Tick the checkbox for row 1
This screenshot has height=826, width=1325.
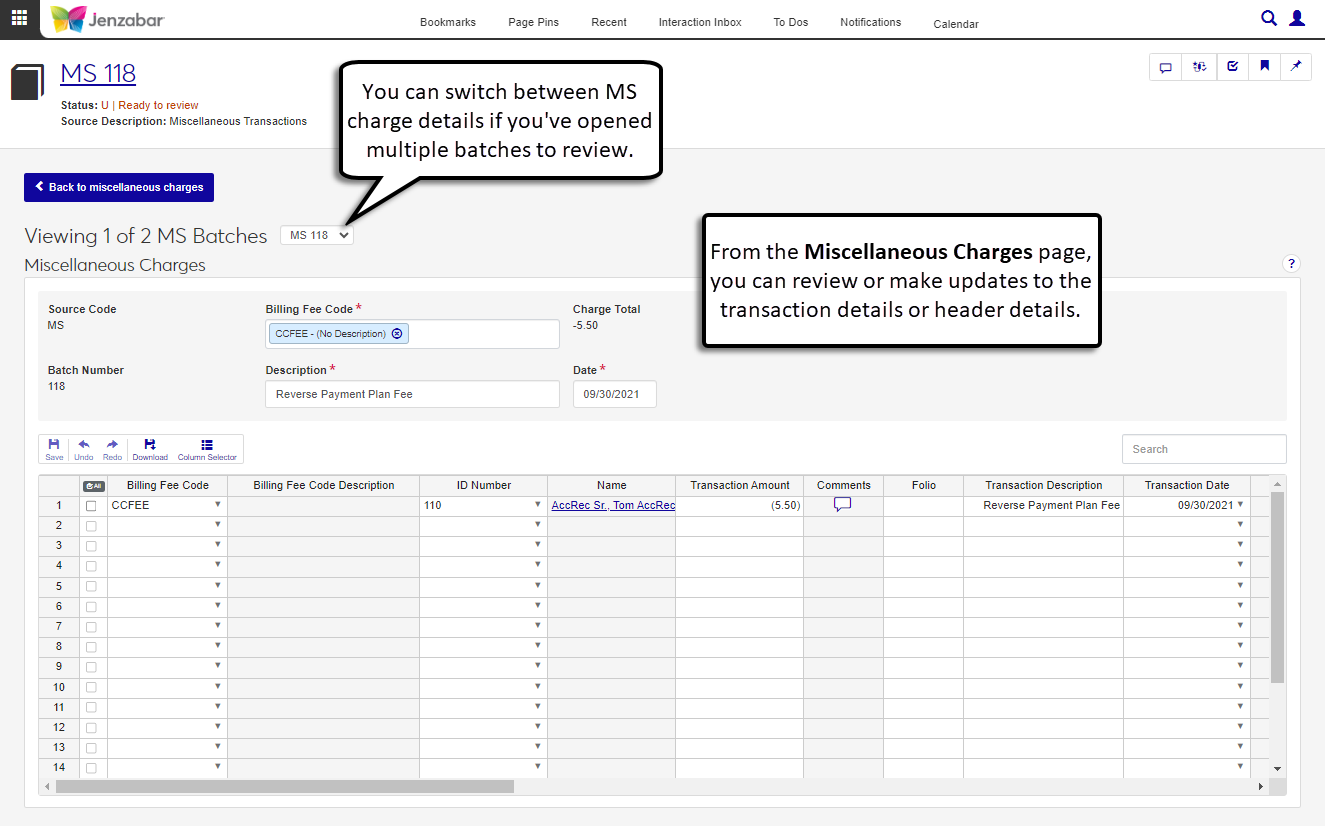tap(91, 506)
